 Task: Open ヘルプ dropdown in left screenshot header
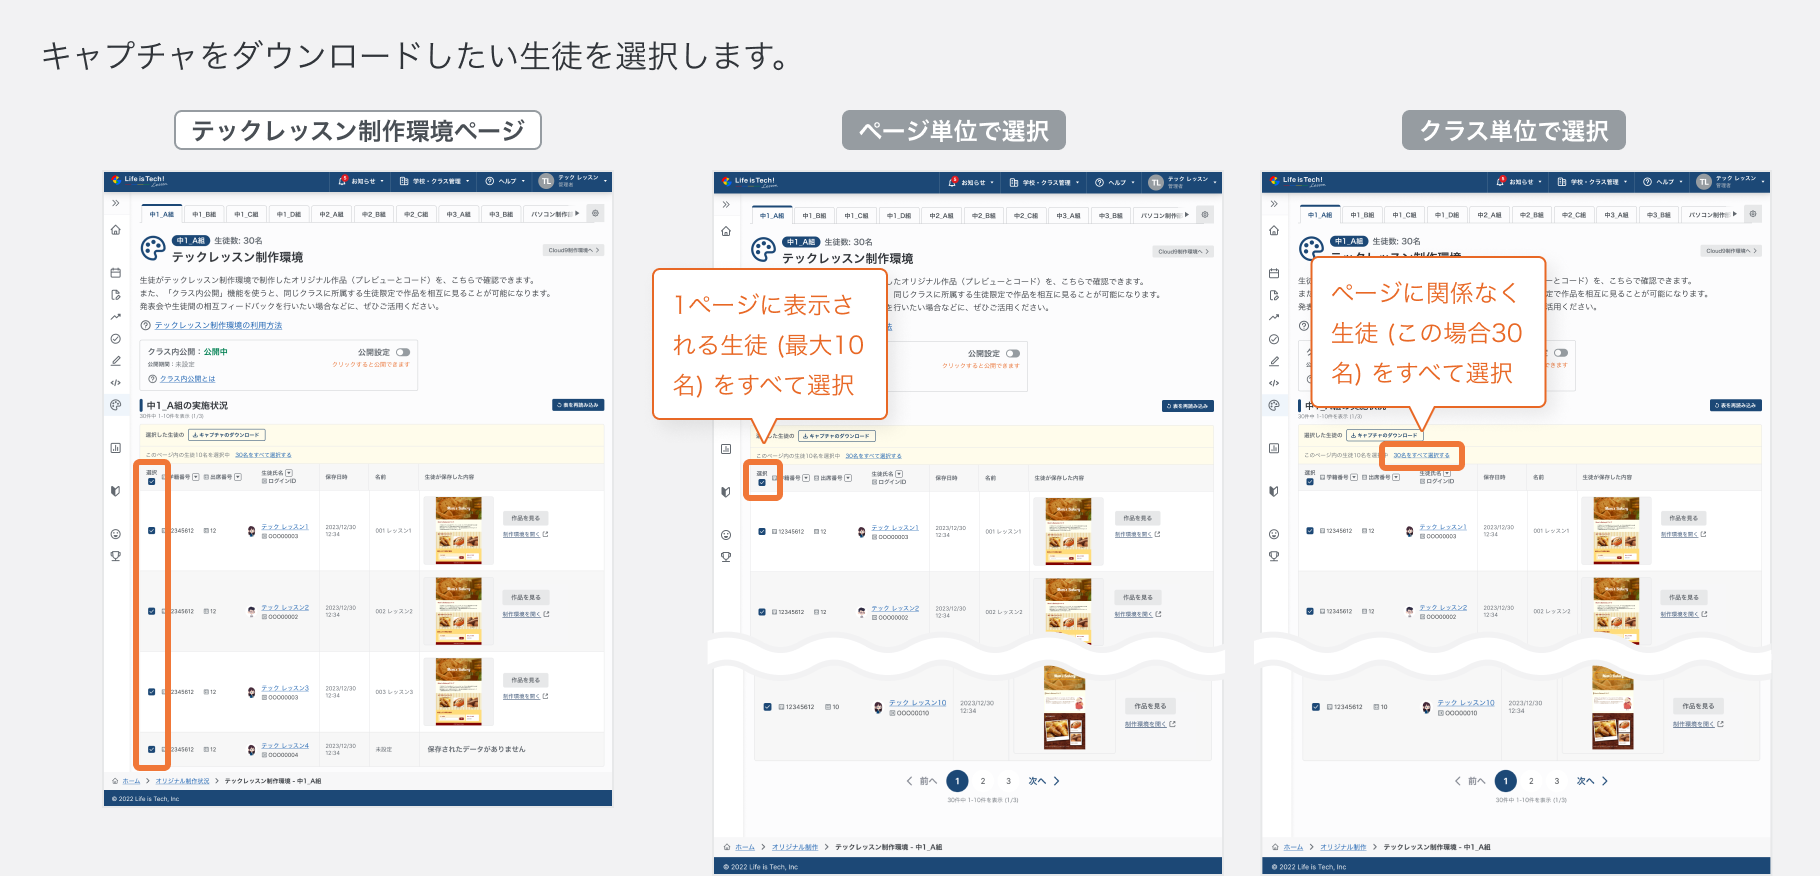coord(505,181)
